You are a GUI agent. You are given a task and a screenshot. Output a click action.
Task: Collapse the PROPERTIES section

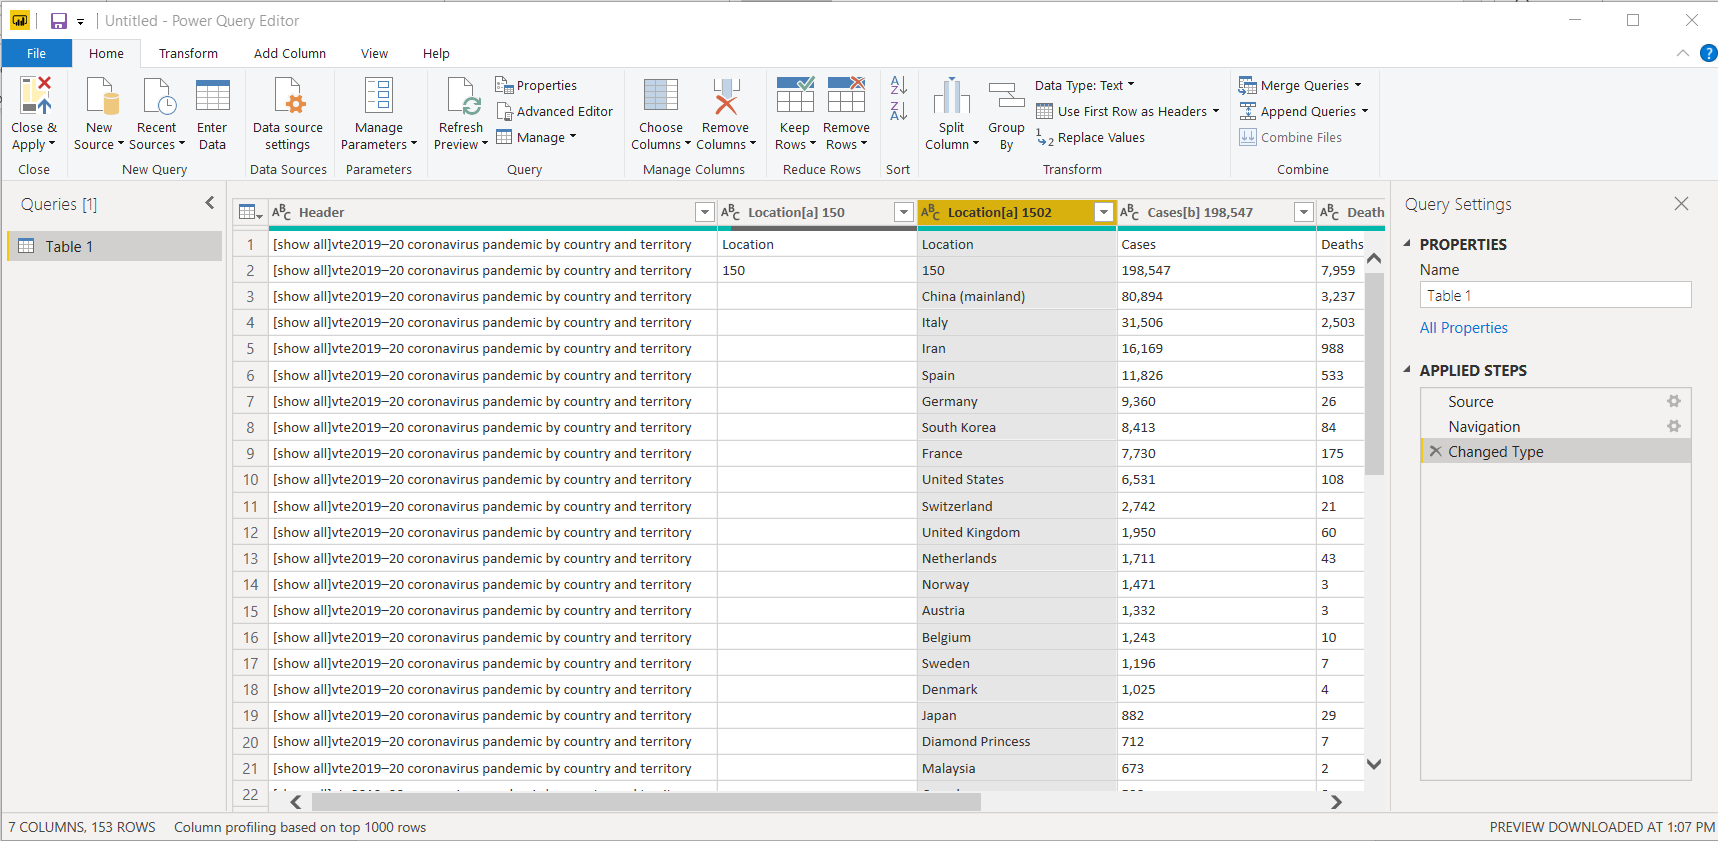1408,244
